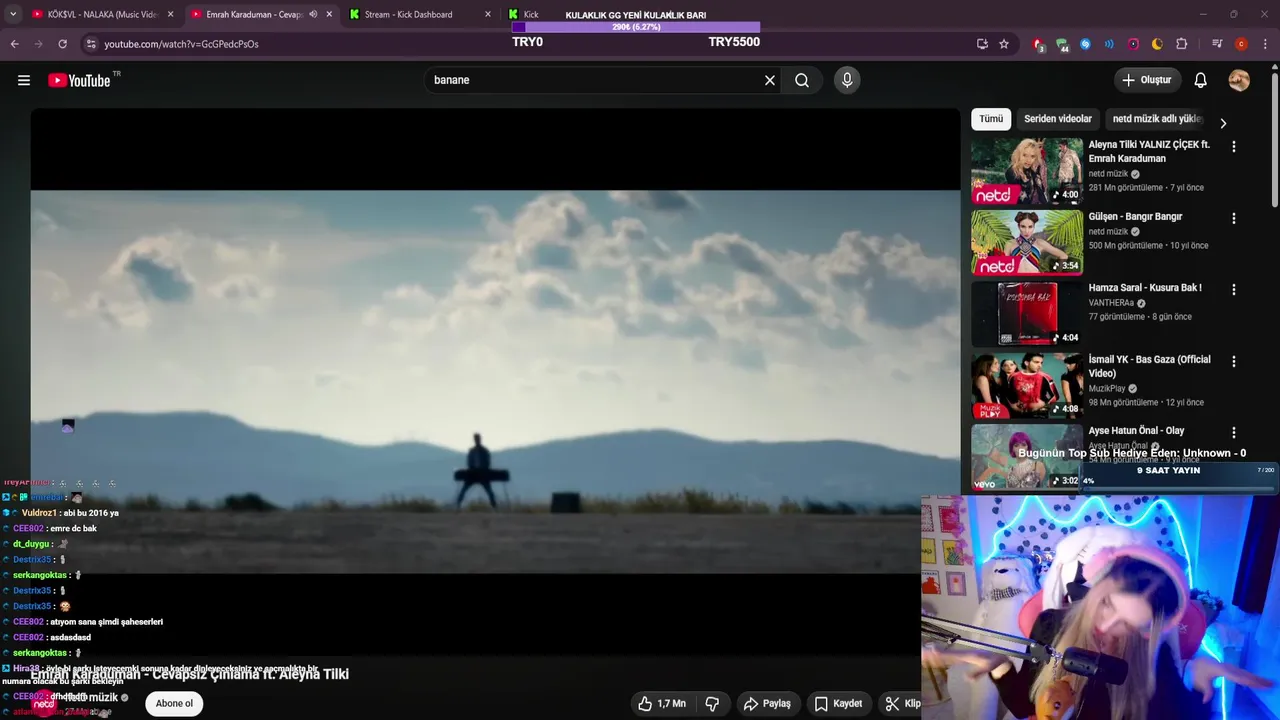Open İsmail YK - Bas Gaza title

coord(1149,366)
